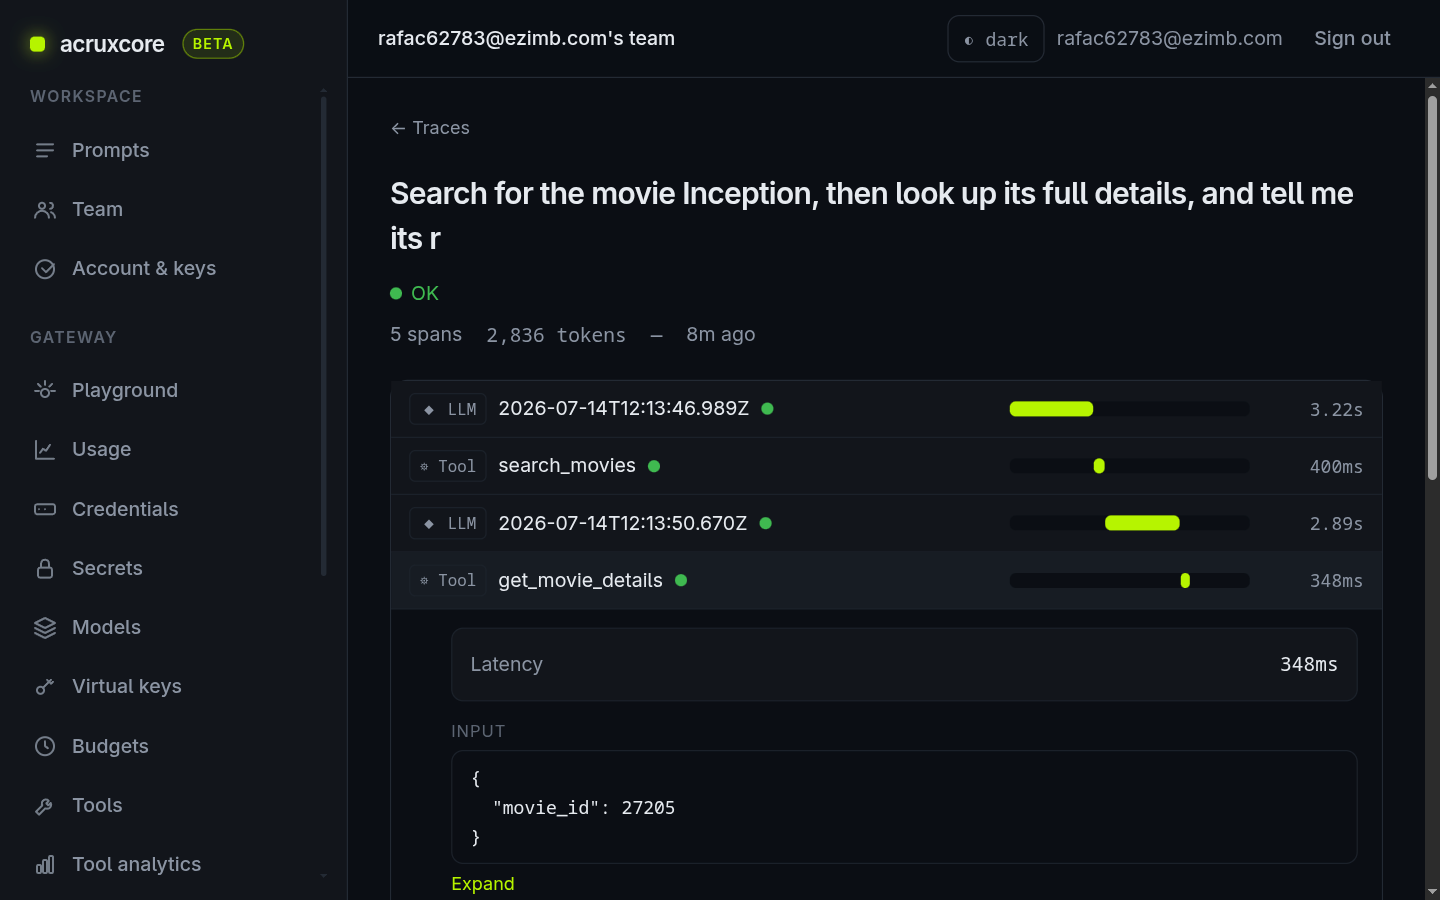This screenshot has height=900, width=1440.
Task: Navigate to Playground
Action: coord(125,390)
